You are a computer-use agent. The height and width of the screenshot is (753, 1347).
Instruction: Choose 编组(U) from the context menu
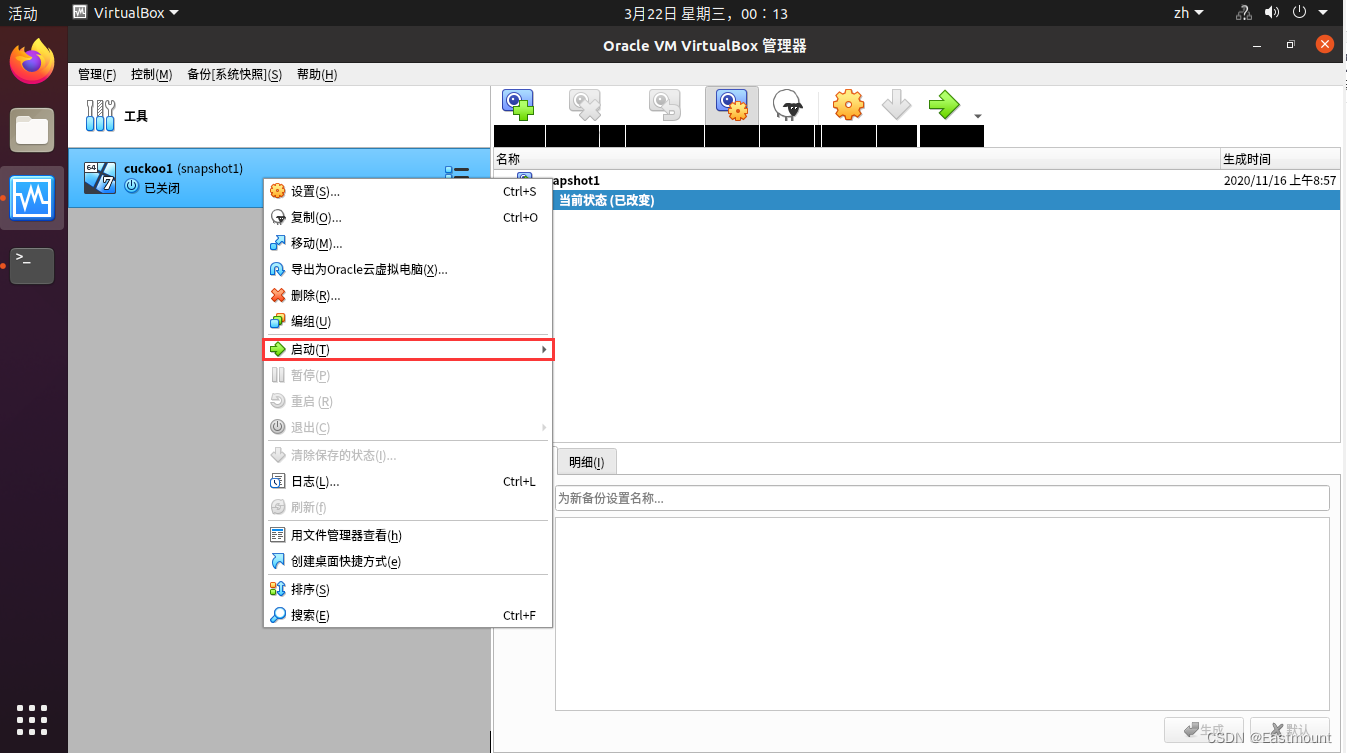(x=408, y=321)
